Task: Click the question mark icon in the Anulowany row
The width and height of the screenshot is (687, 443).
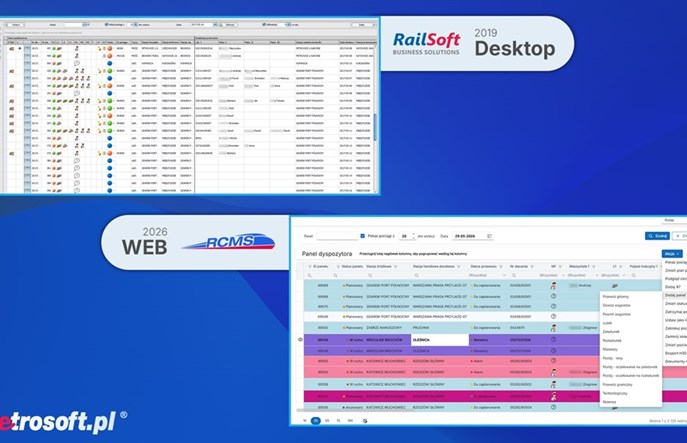Action: [x=553, y=407]
